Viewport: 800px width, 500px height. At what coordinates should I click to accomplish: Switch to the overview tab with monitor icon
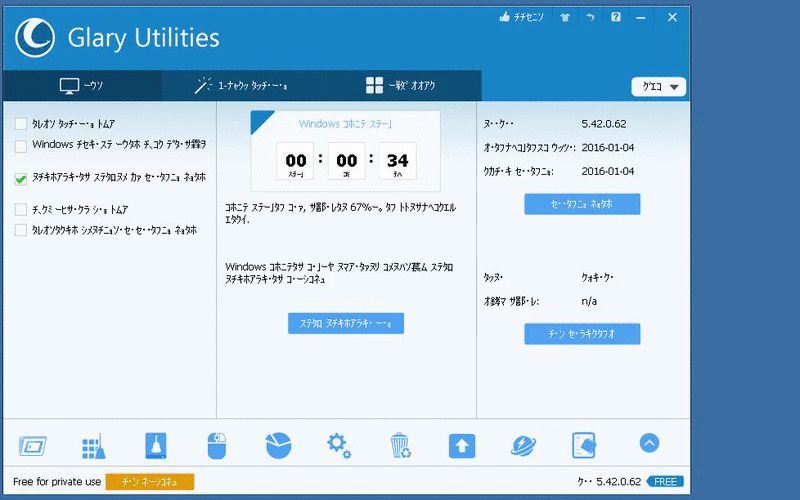[82, 85]
